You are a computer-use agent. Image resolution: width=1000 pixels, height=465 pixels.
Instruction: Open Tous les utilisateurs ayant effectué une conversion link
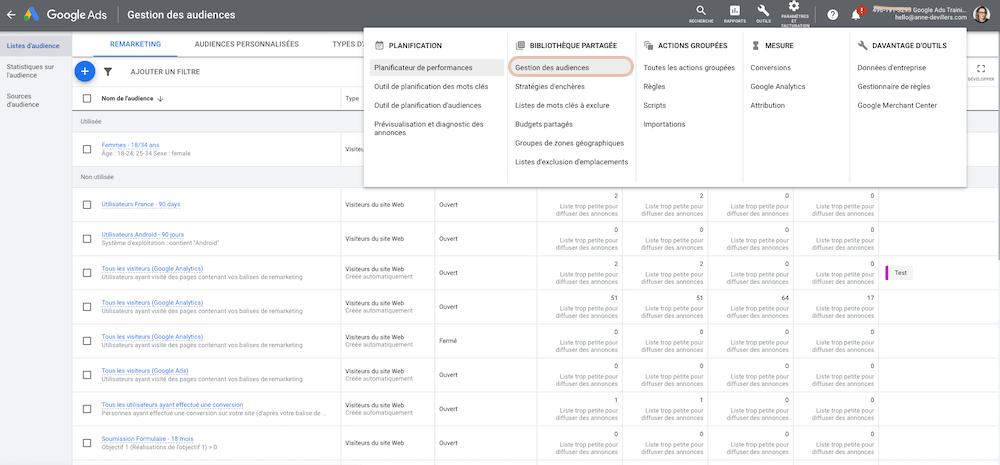tap(172, 404)
